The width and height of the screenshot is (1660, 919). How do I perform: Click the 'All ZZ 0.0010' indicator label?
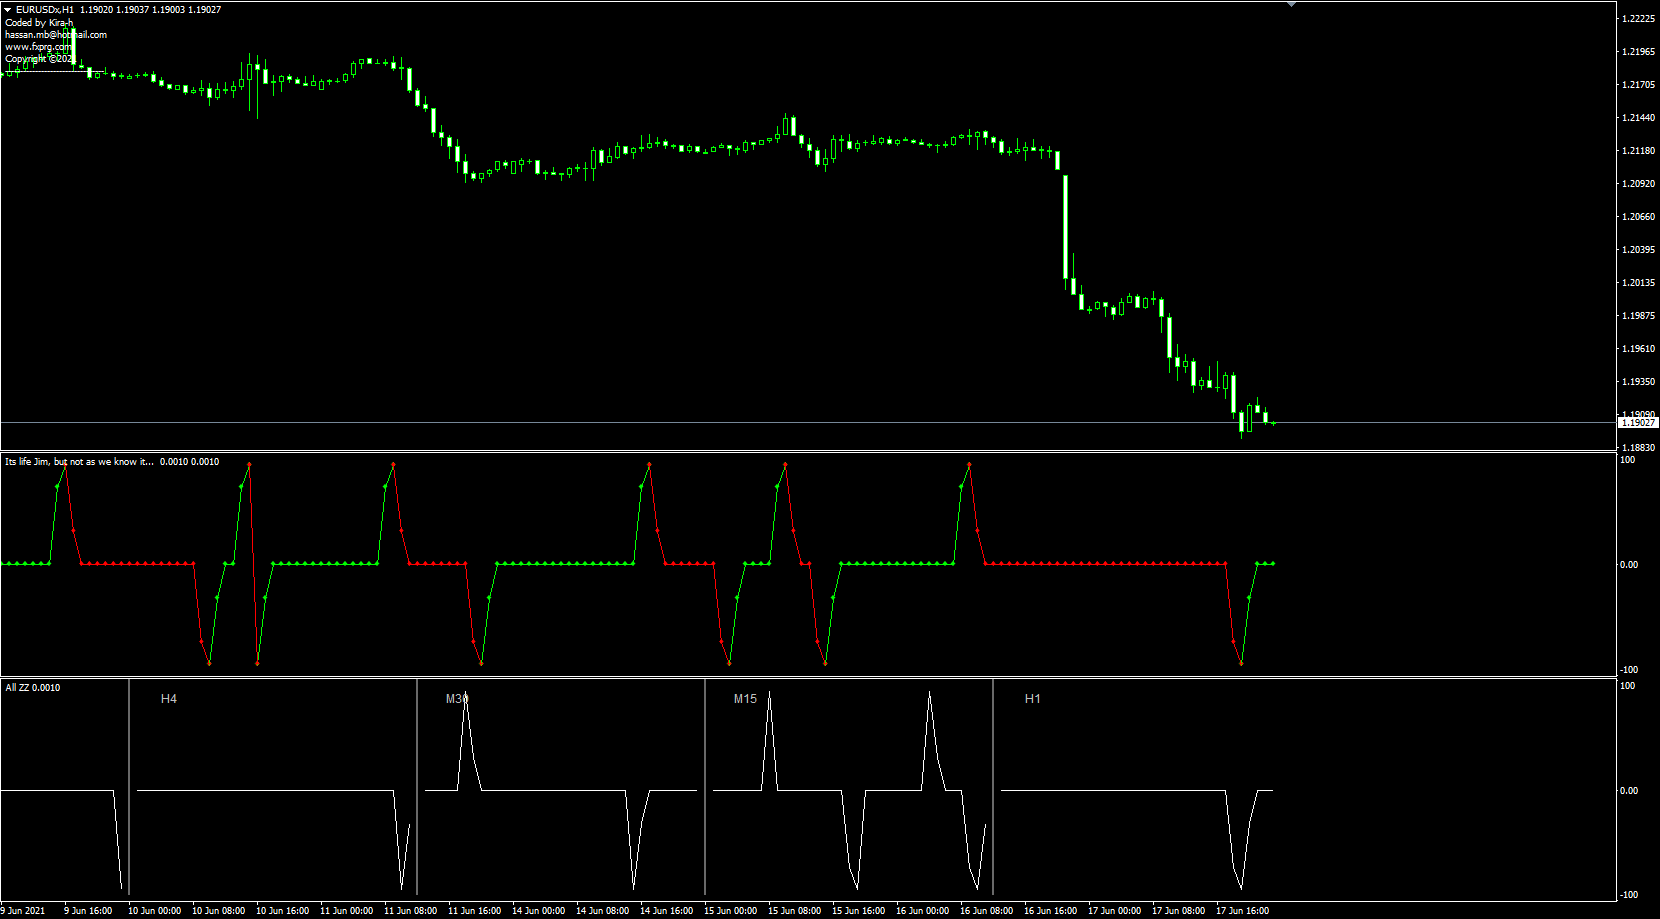click(x=33, y=688)
